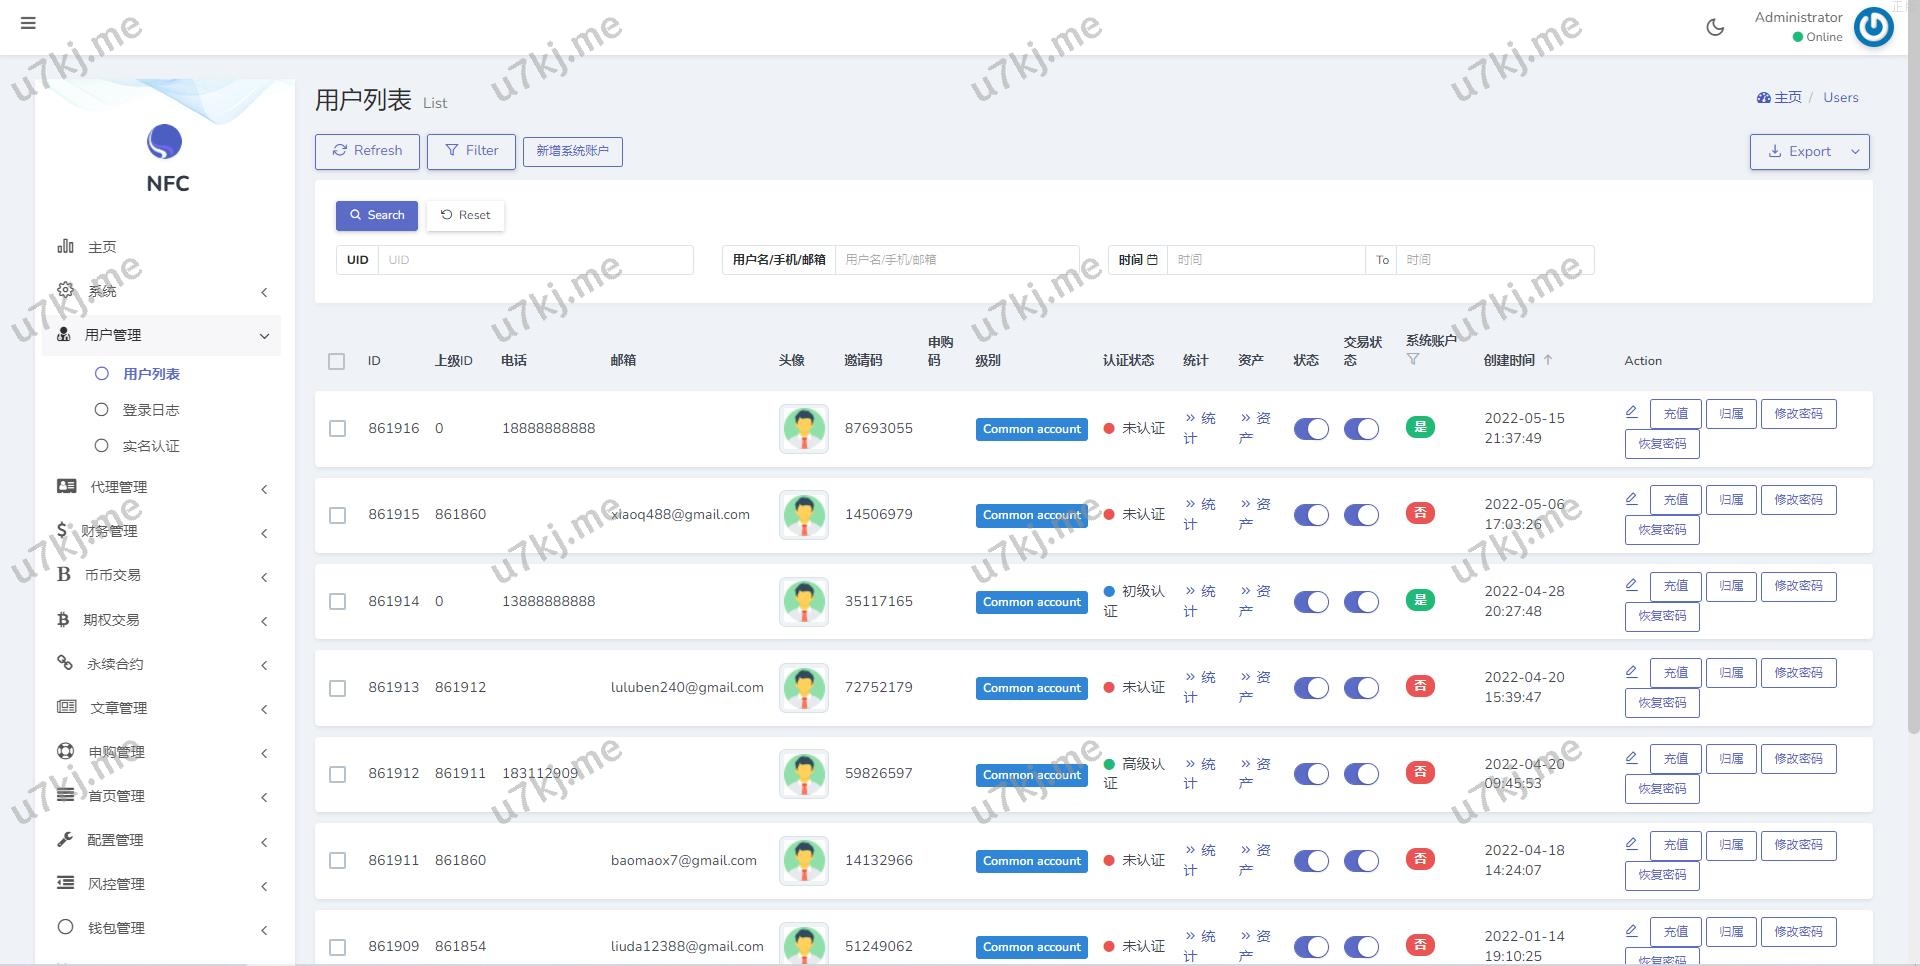Image resolution: width=1920 pixels, height=966 pixels.
Task: Open the Export dropdown arrow
Action: pos(1855,152)
